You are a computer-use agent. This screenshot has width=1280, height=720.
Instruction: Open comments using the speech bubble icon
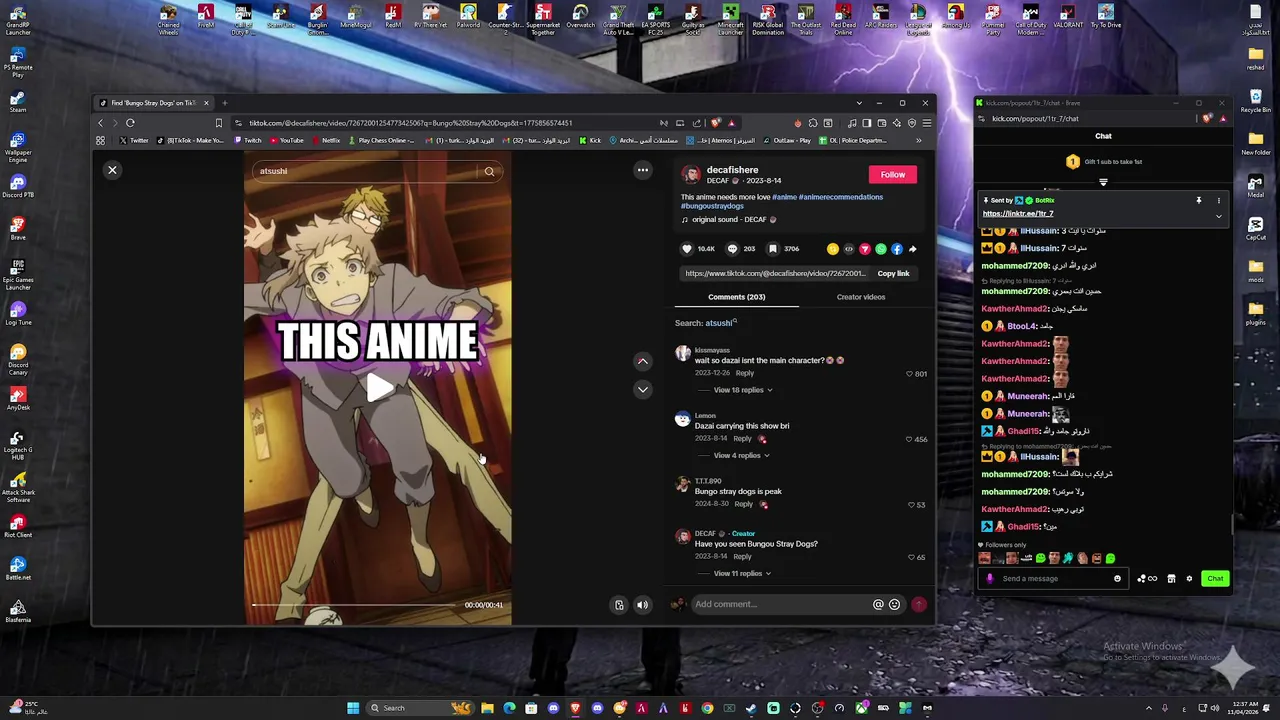[x=732, y=249]
